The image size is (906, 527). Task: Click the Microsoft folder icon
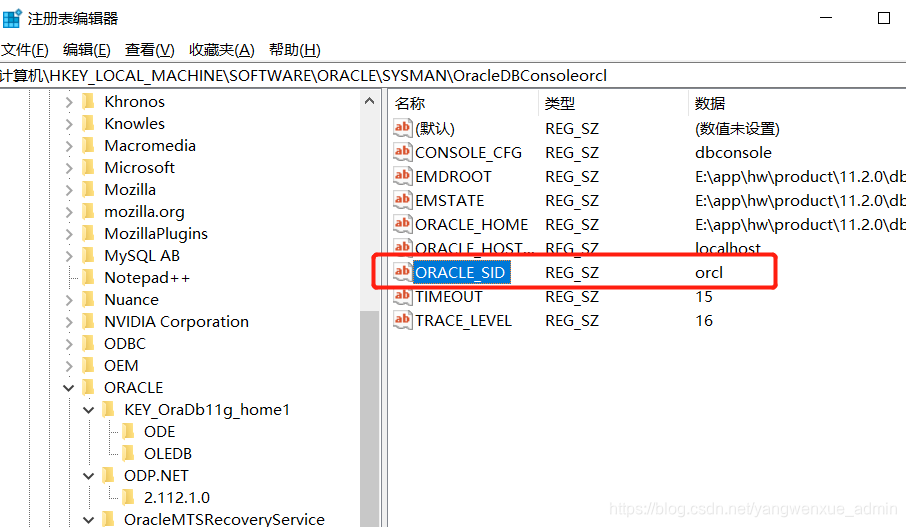tap(88, 168)
